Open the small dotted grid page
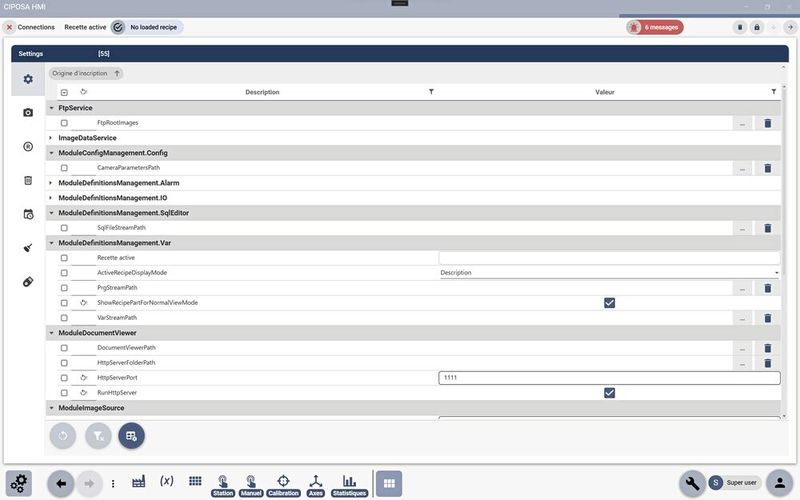The width and height of the screenshot is (800, 500). point(195,481)
